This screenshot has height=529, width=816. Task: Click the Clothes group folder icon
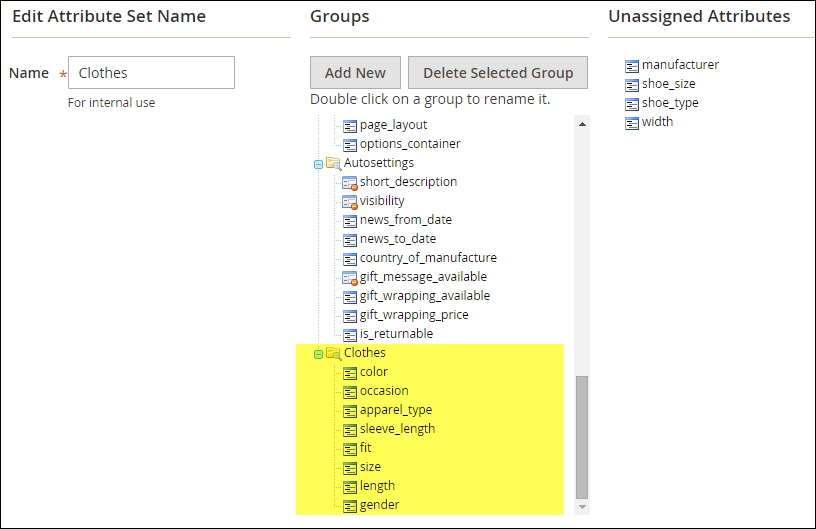point(333,354)
